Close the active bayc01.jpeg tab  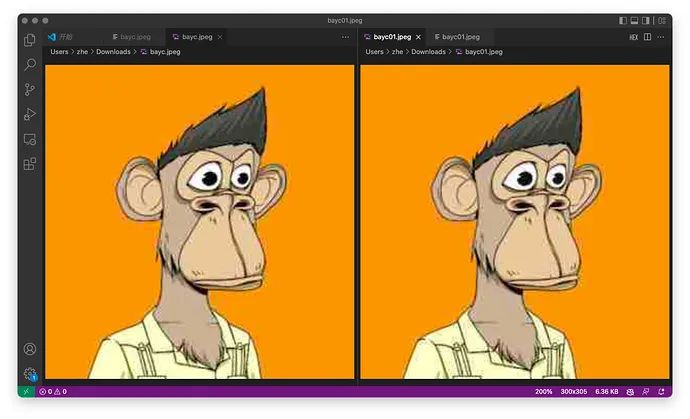pyautogui.click(x=418, y=37)
